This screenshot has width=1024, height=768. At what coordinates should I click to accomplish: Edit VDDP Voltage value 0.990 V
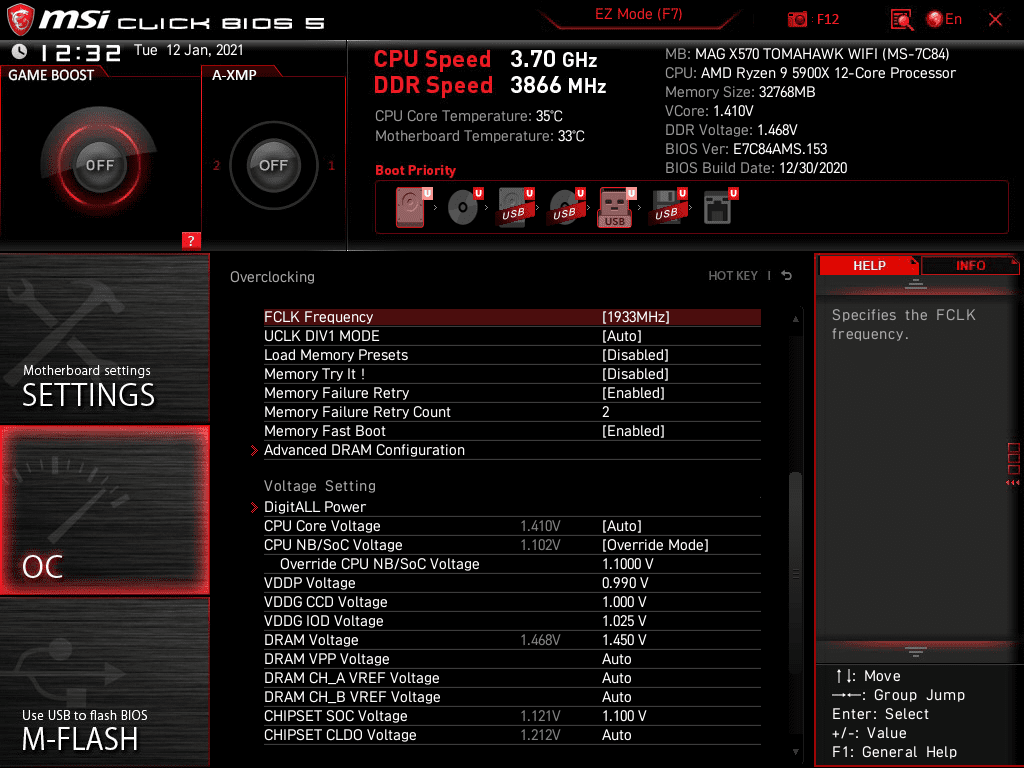coord(512,583)
